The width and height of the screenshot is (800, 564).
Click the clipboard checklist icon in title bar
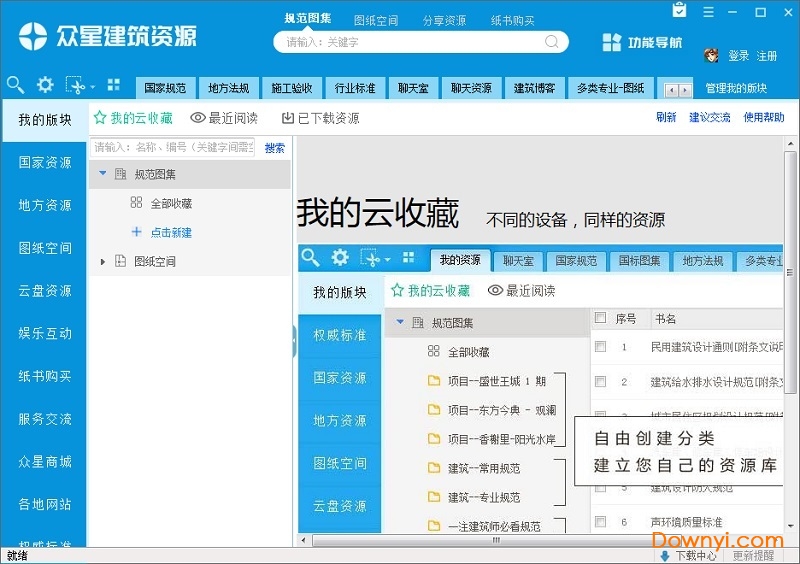point(680,11)
